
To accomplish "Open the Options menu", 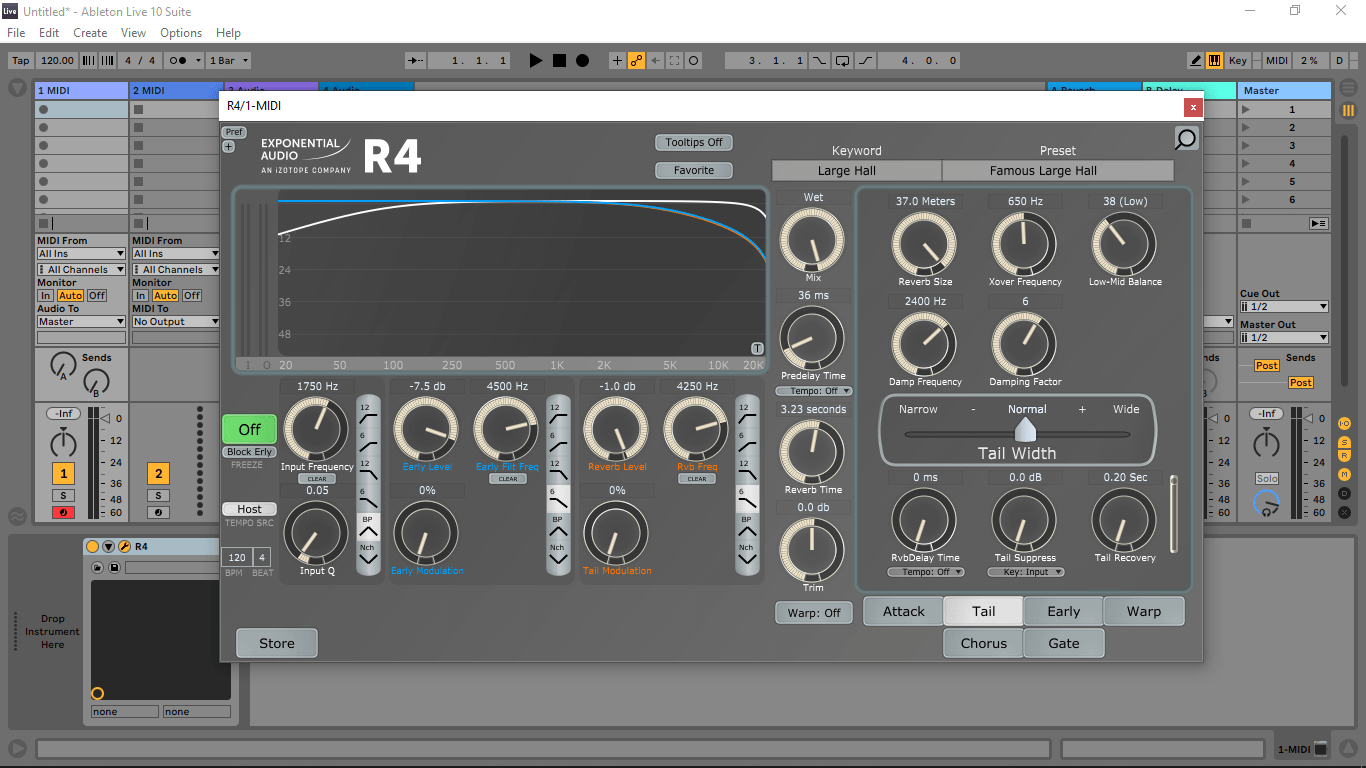I will click(181, 33).
